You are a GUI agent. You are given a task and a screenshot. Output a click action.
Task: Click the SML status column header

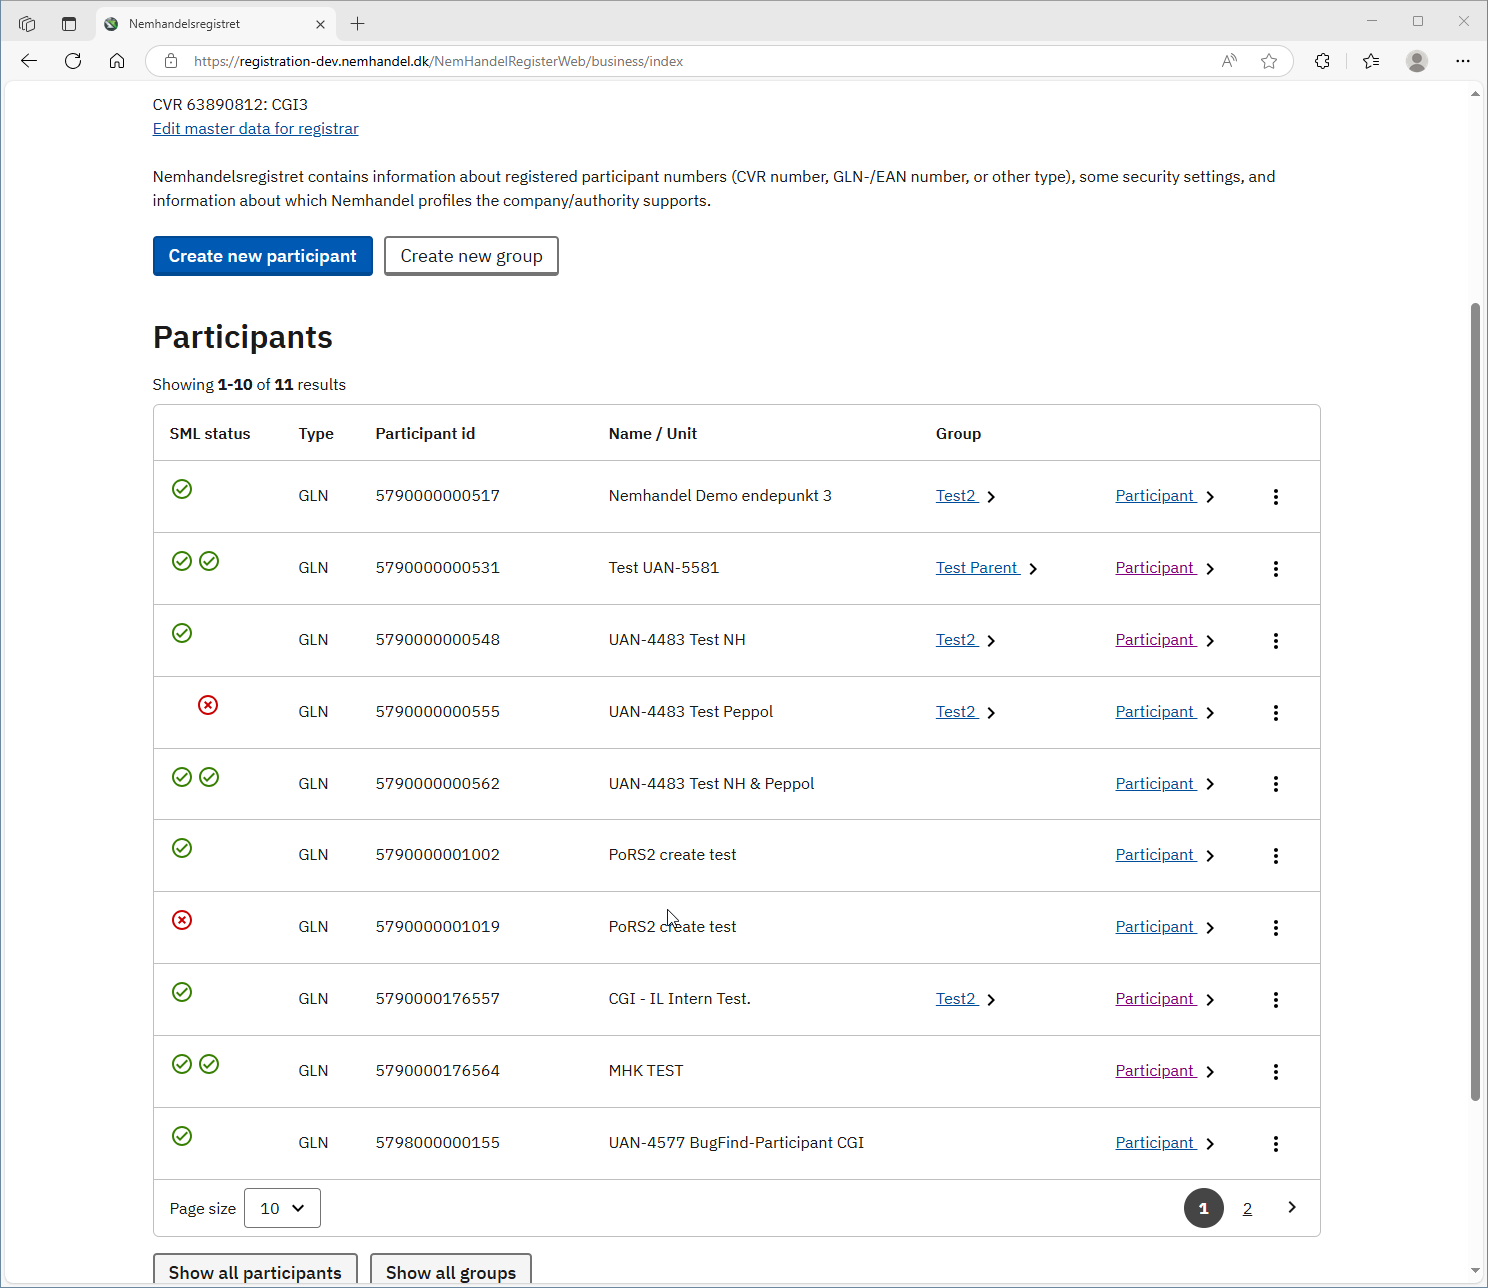(210, 434)
